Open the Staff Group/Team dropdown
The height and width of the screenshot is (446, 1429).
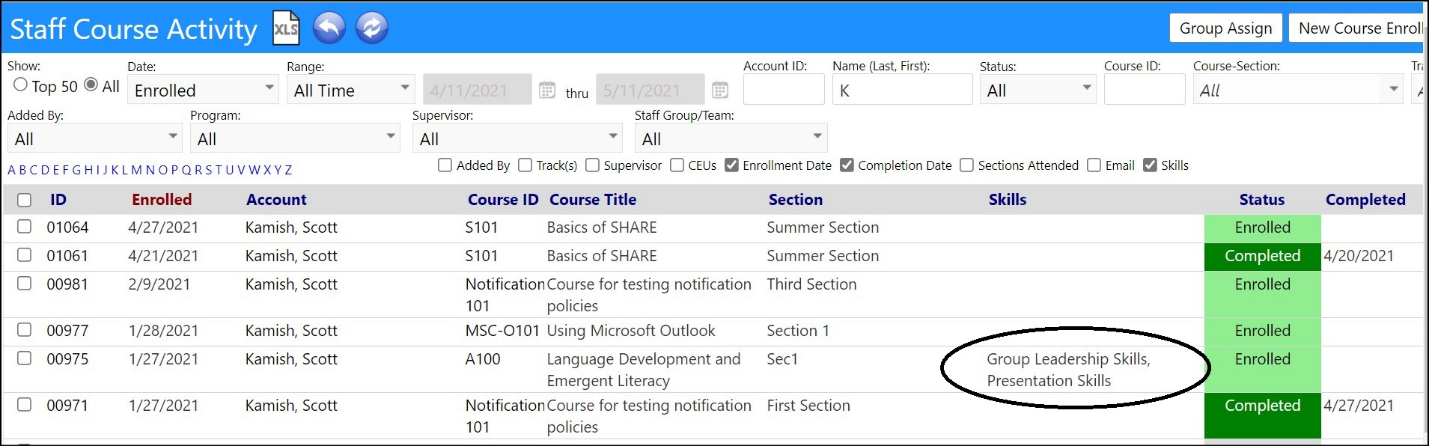pyautogui.click(x=731, y=138)
